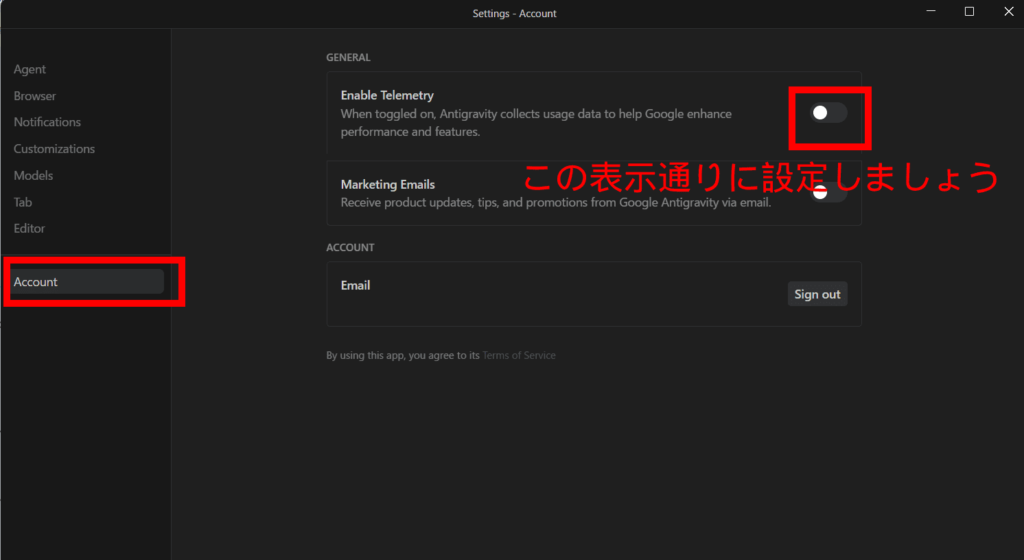Click the Sign out button
1024x560 pixels.
[x=817, y=294]
